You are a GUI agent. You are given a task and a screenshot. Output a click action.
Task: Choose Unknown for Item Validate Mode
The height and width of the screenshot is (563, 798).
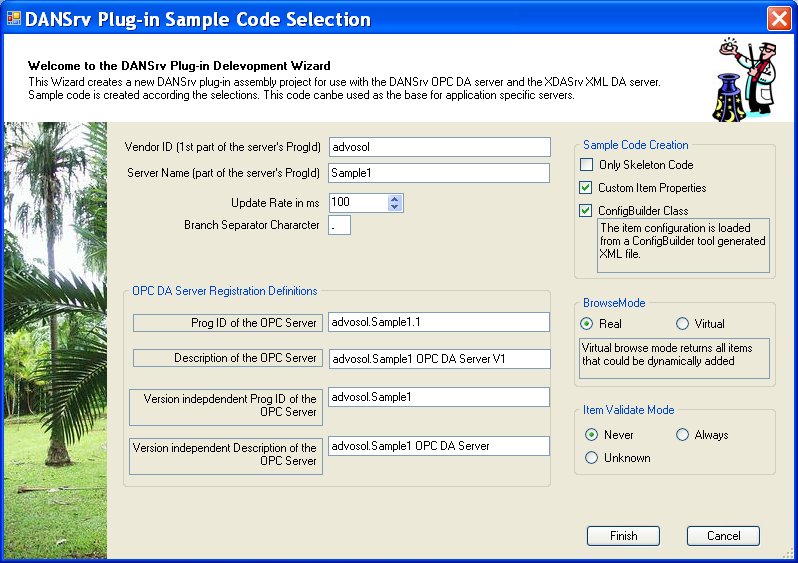[591, 457]
